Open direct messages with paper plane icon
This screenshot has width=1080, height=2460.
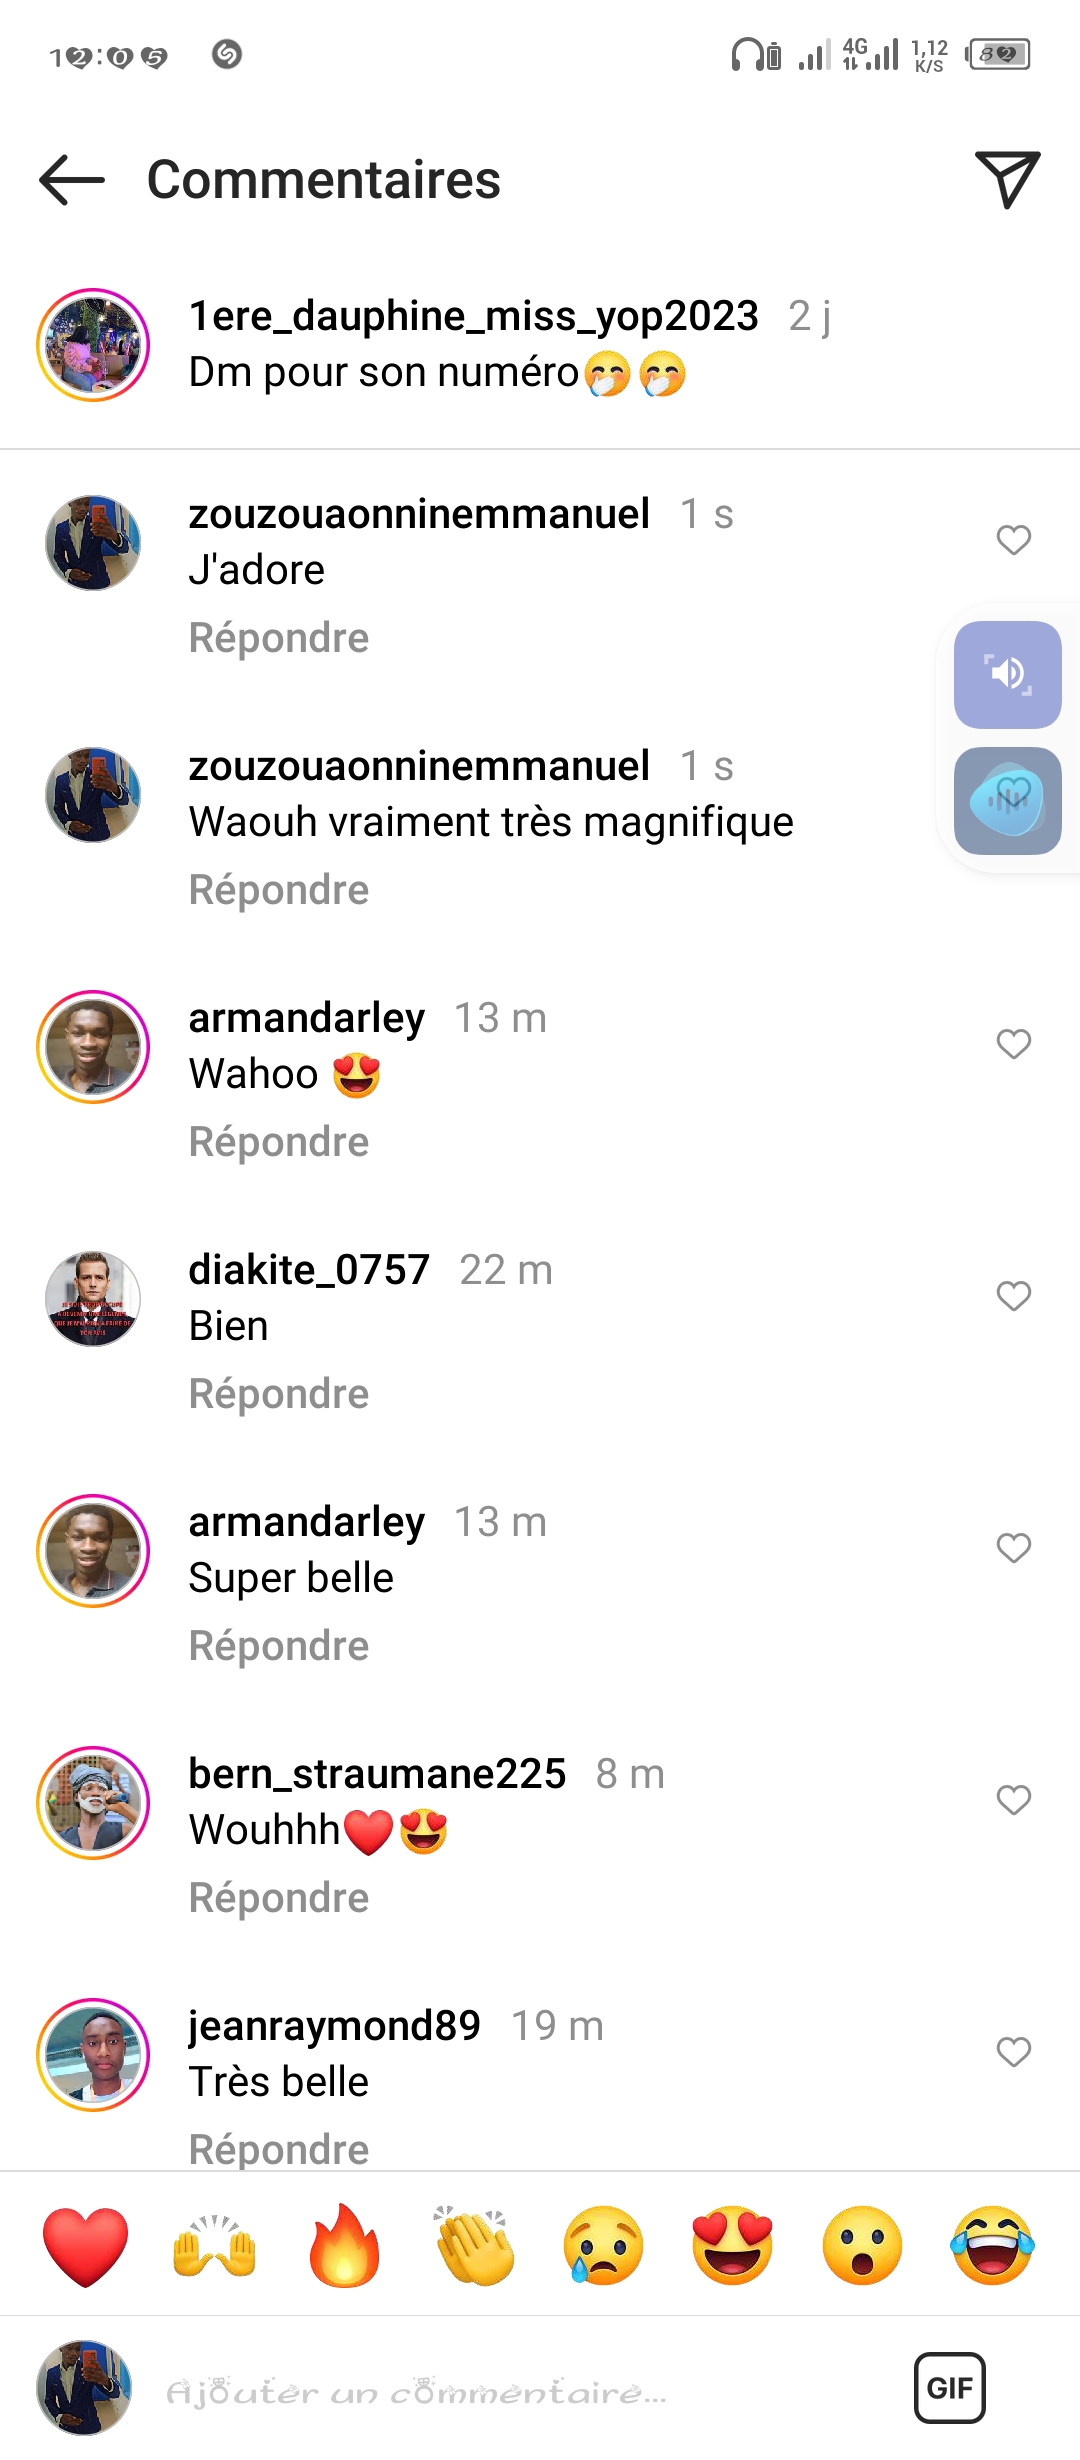click(x=1008, y=180)
